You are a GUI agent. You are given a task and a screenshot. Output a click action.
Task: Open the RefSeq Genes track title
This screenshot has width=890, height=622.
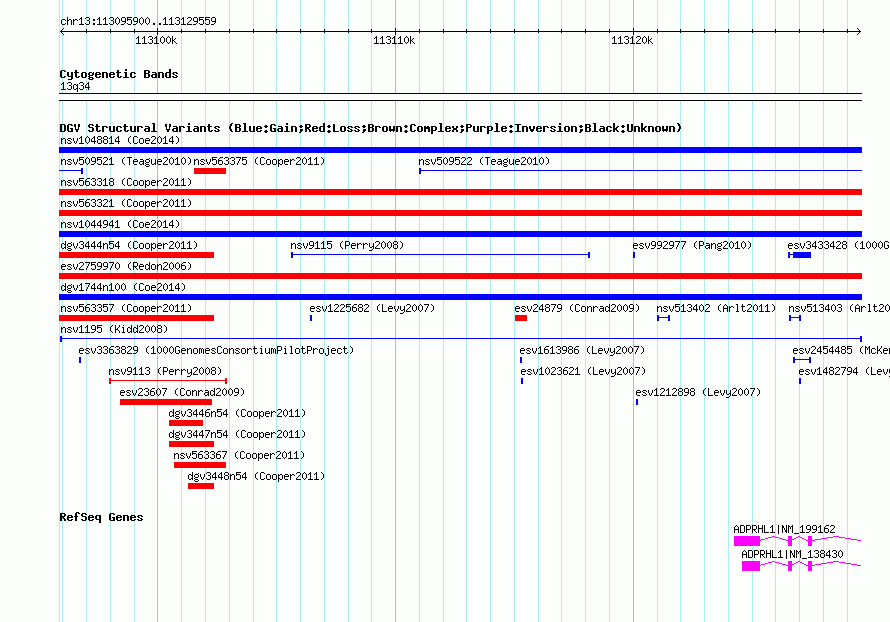click(102, 517)
